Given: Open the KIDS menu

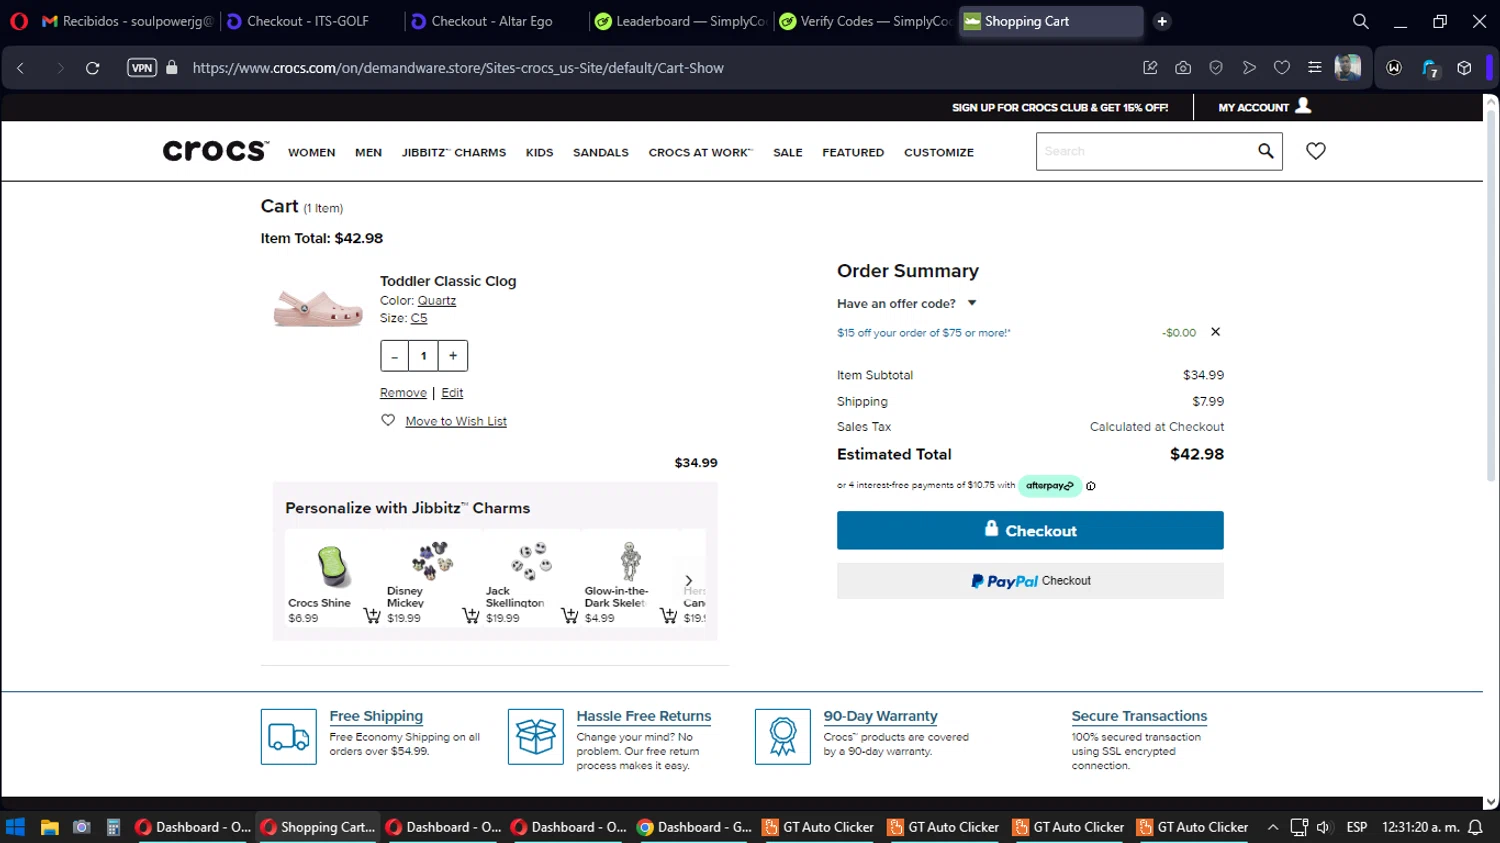Looking at the screenshot, I should (x=539, y=153).
